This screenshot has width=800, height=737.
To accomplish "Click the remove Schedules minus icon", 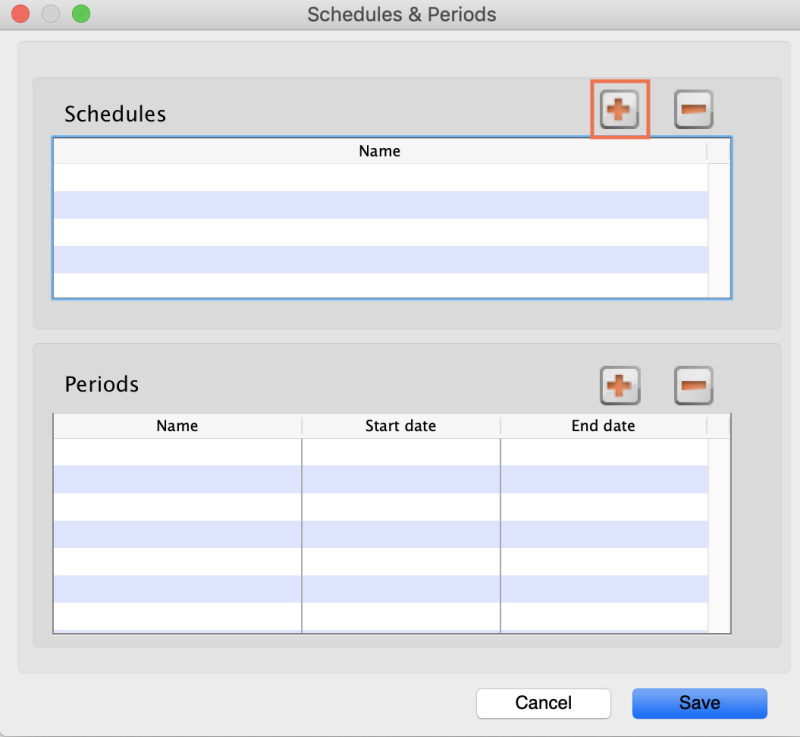I will [x=693, y=110].
